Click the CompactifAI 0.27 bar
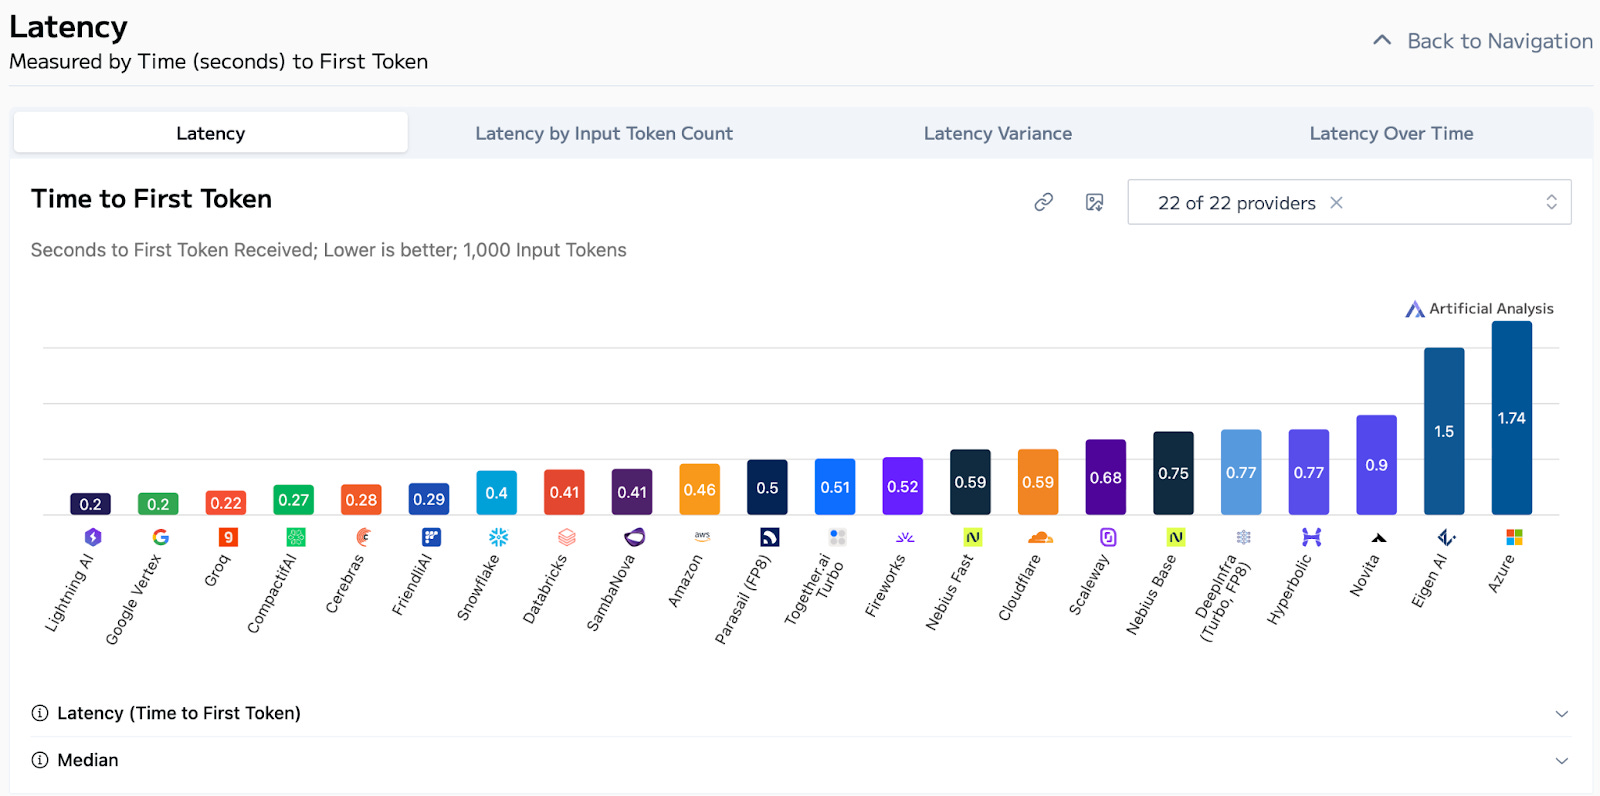 (x=294, y=500)
